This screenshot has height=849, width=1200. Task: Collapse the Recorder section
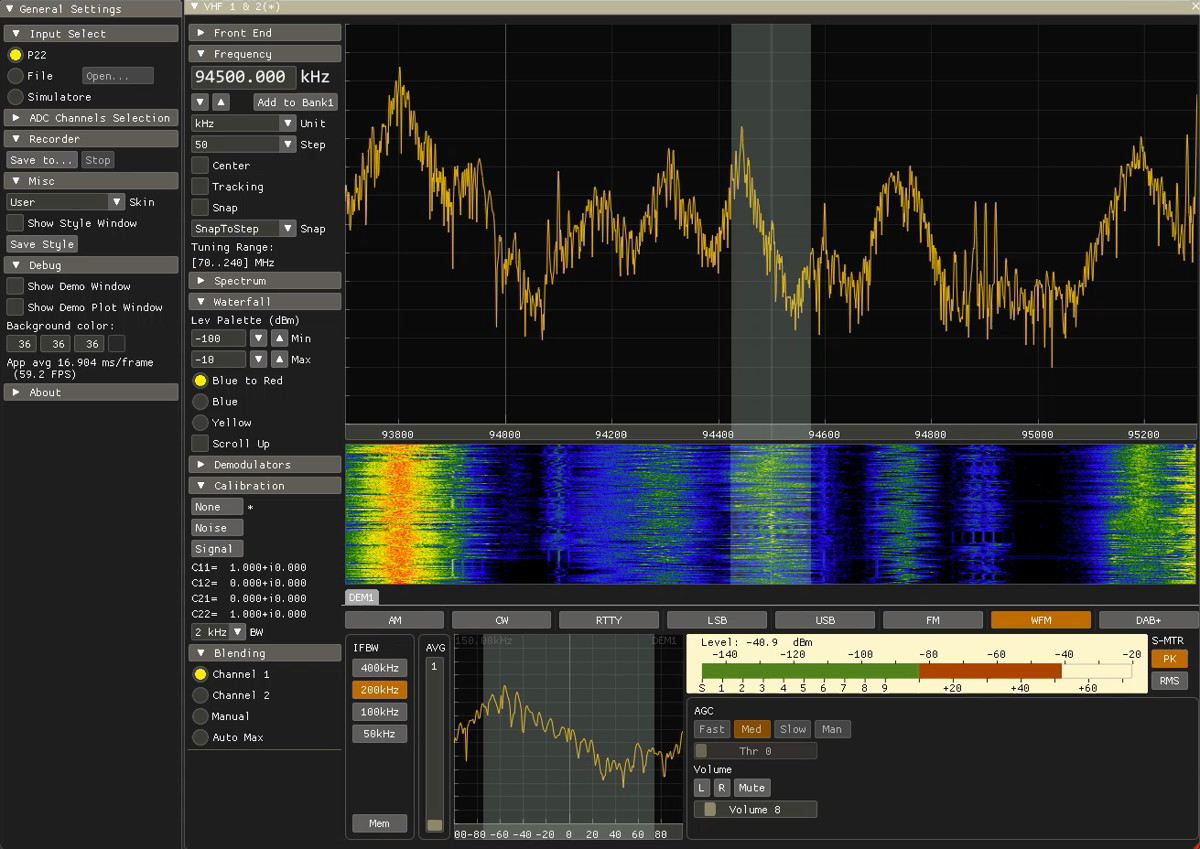pos(91,139)
